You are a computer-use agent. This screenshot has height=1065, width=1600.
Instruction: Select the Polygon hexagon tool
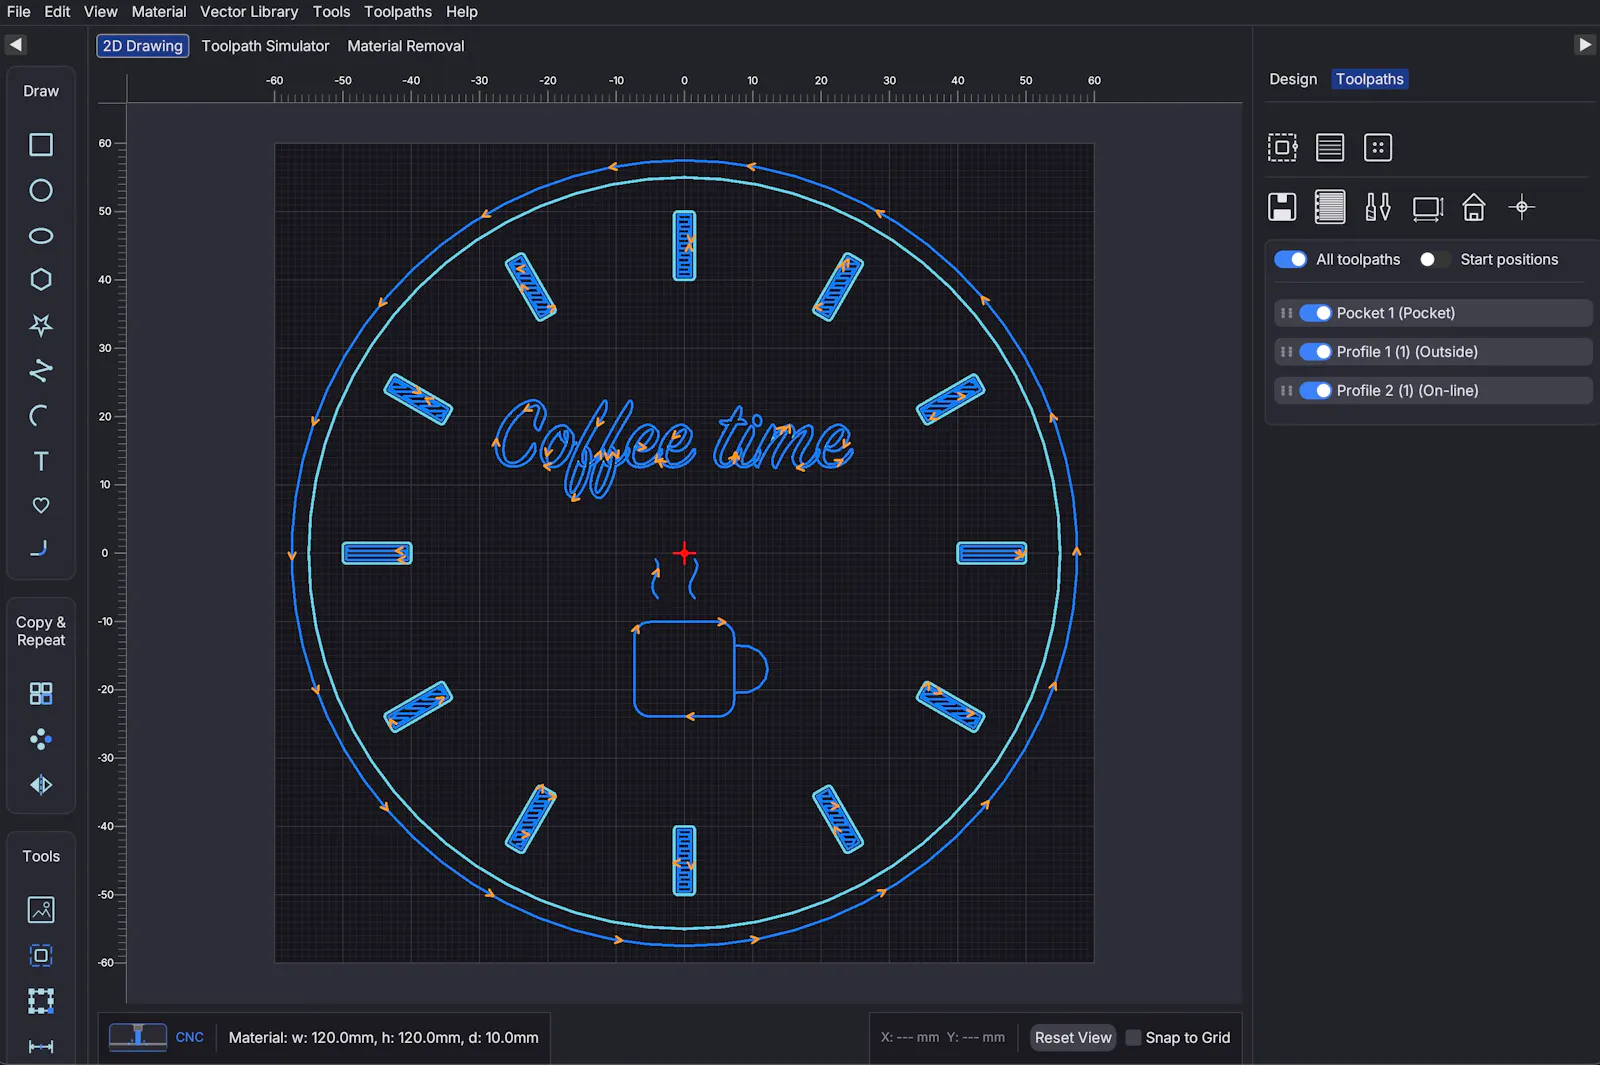pyautogui.click(x=41, y=280)
